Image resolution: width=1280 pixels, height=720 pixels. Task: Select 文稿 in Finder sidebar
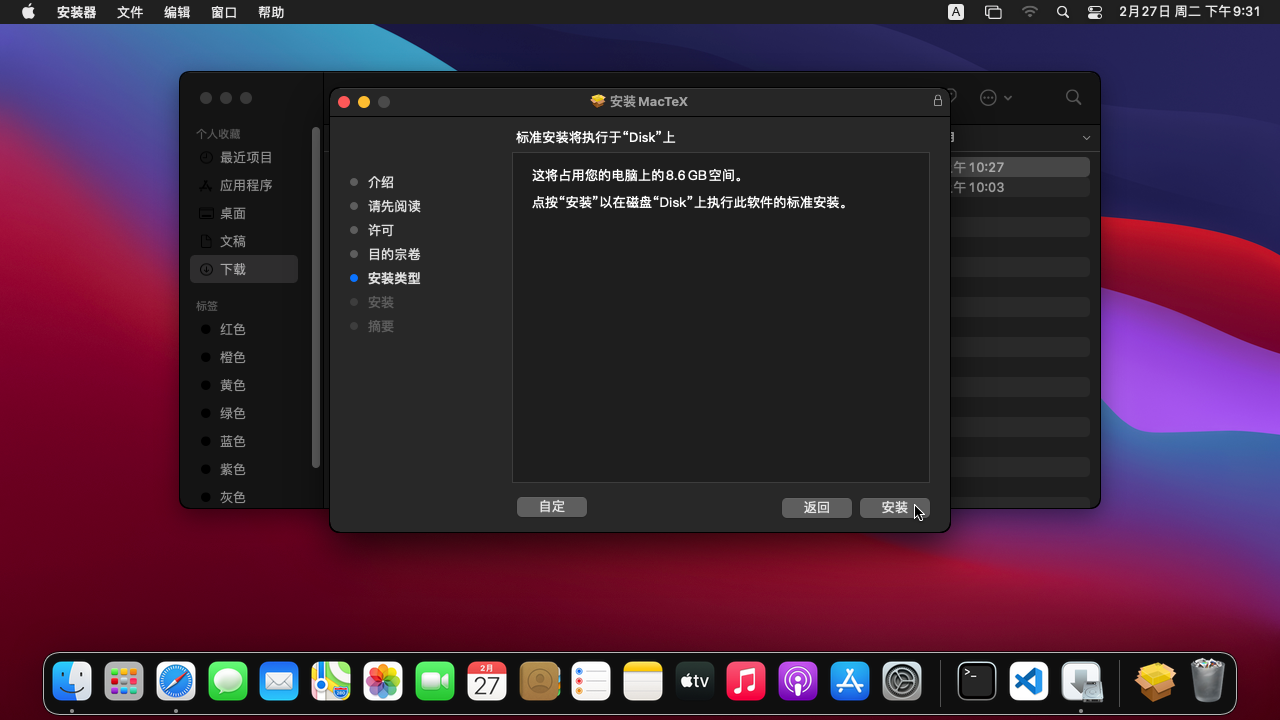tap(244, 241)
